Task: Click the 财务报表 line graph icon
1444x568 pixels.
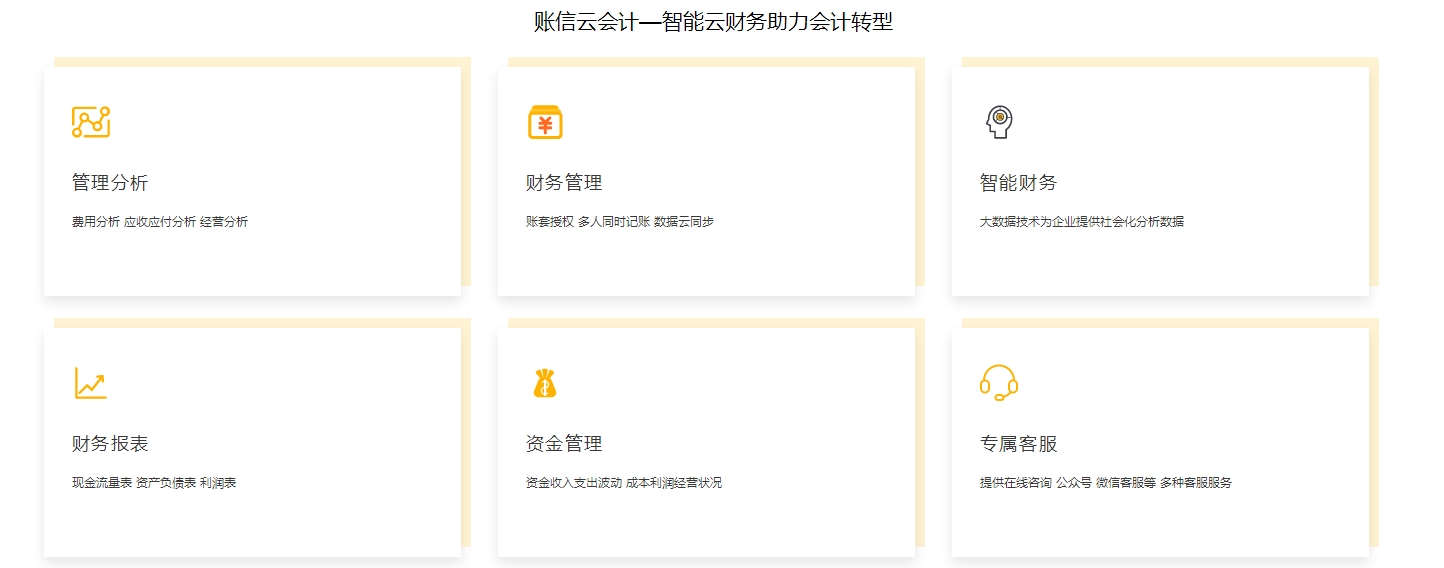Action: (90, 383)
